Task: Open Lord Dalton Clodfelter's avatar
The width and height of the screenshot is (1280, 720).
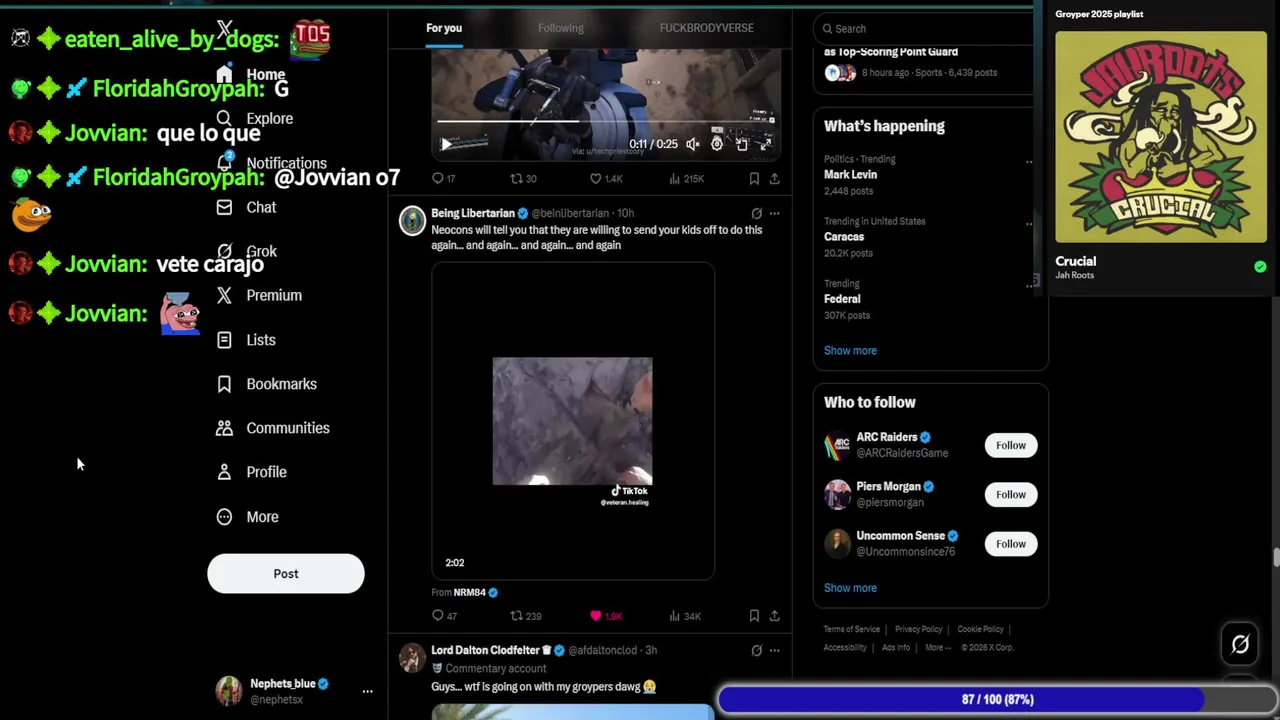Action: [x=412, y=657]
